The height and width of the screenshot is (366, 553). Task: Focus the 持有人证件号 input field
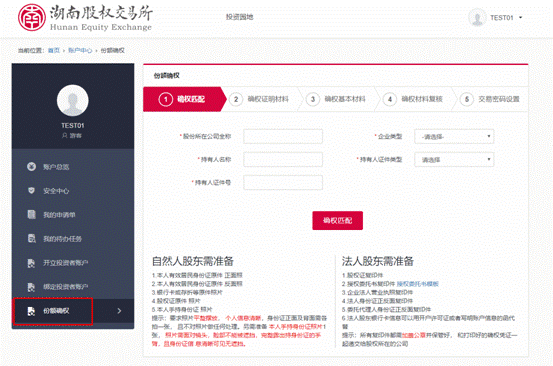tap(283, 182)
